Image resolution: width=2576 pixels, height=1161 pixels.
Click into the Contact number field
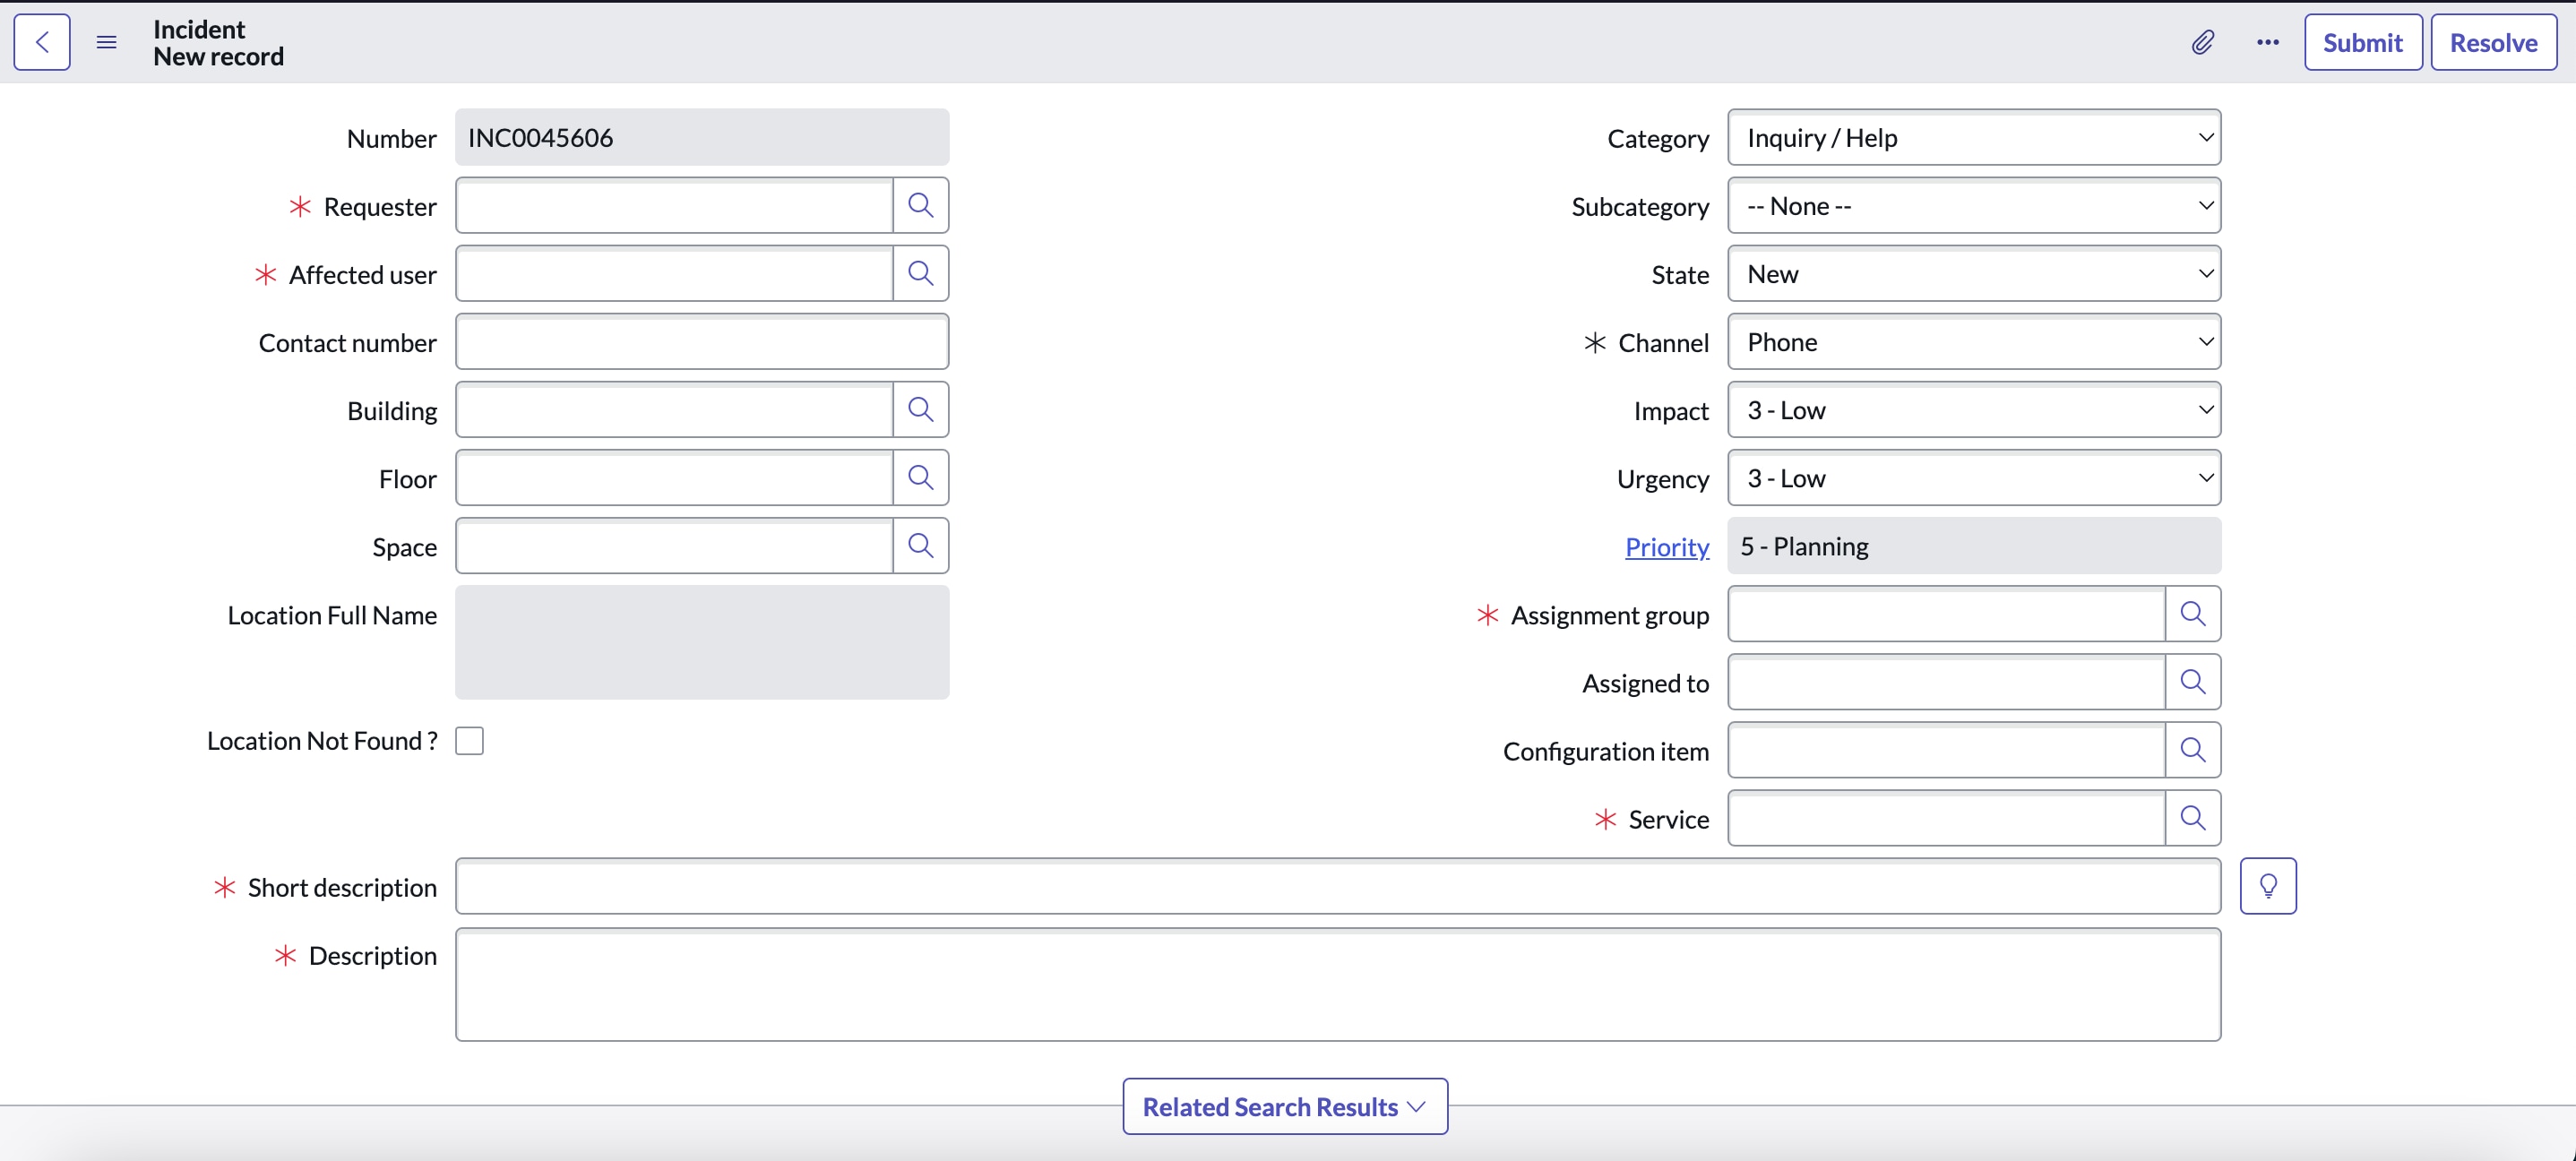[702, 342]
